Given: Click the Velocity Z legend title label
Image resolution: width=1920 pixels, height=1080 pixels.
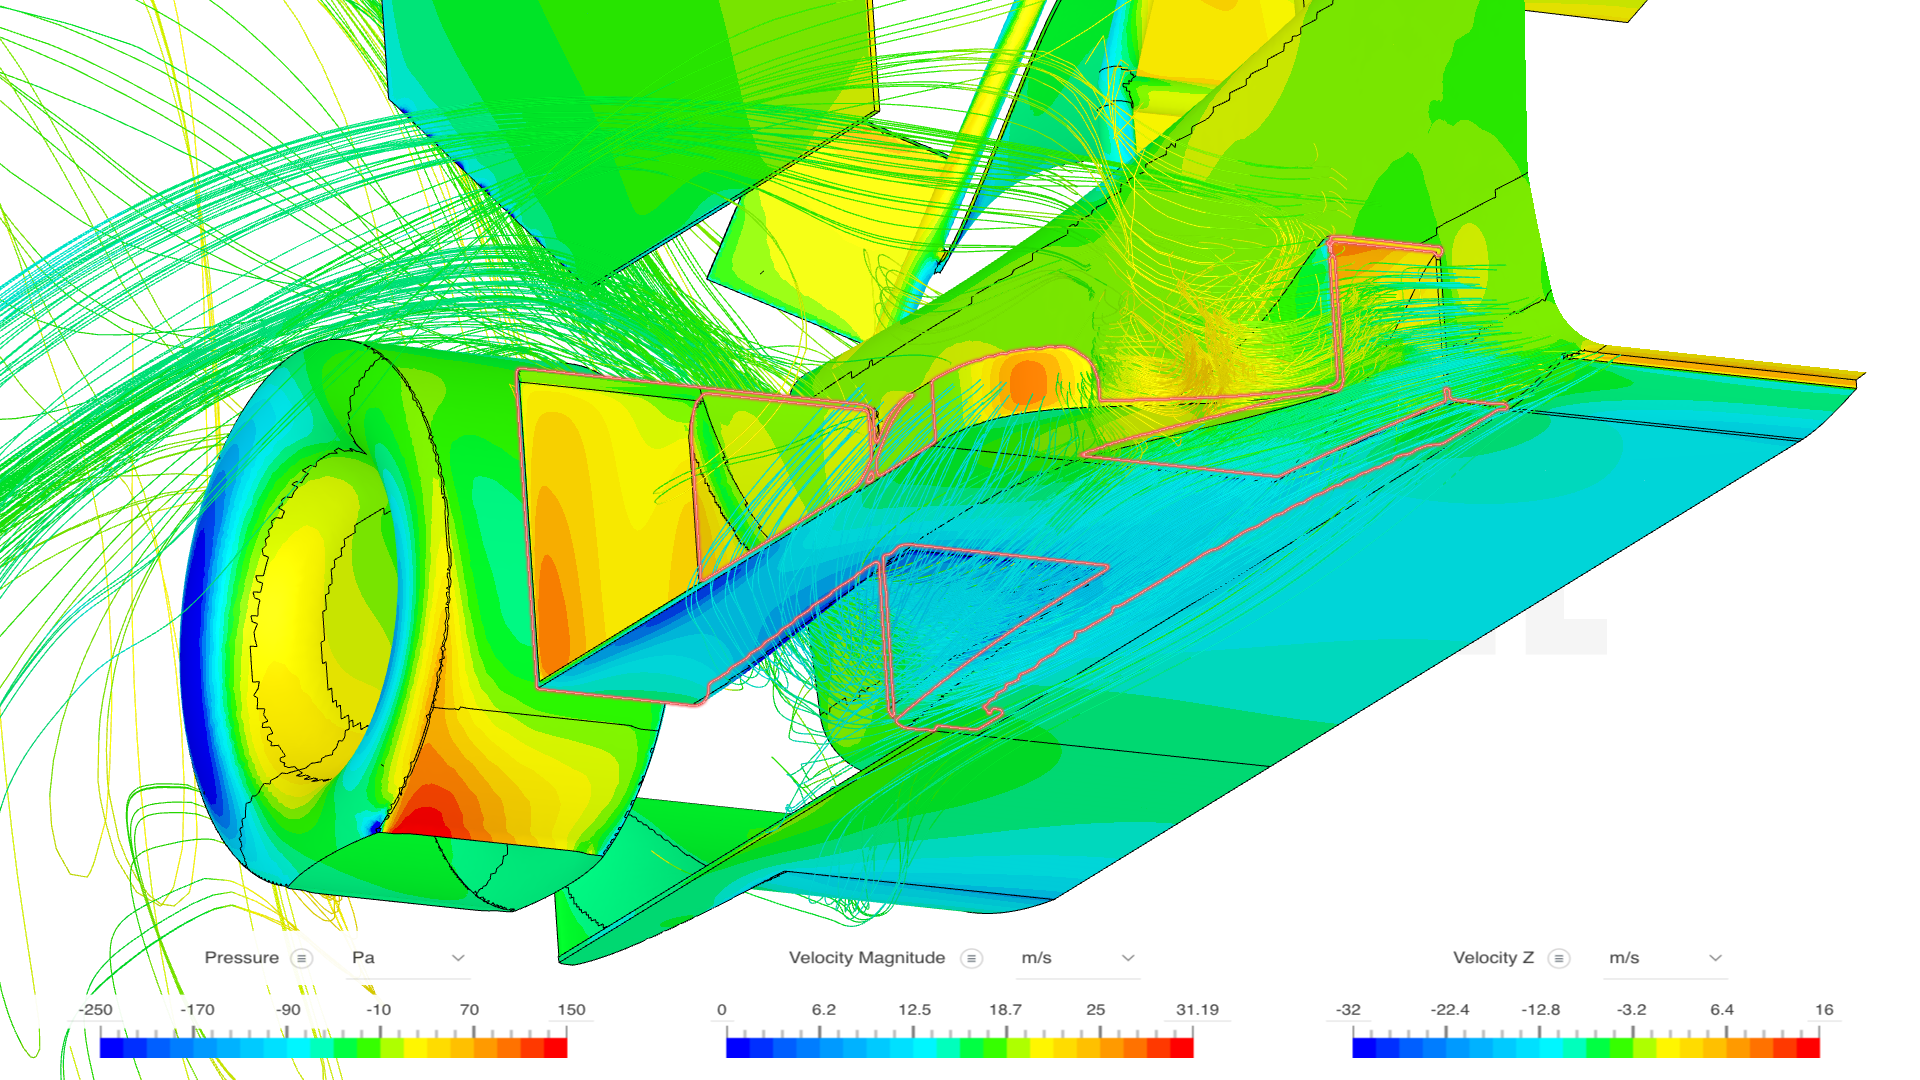Looking at the screenshot, I should 1493,958.
